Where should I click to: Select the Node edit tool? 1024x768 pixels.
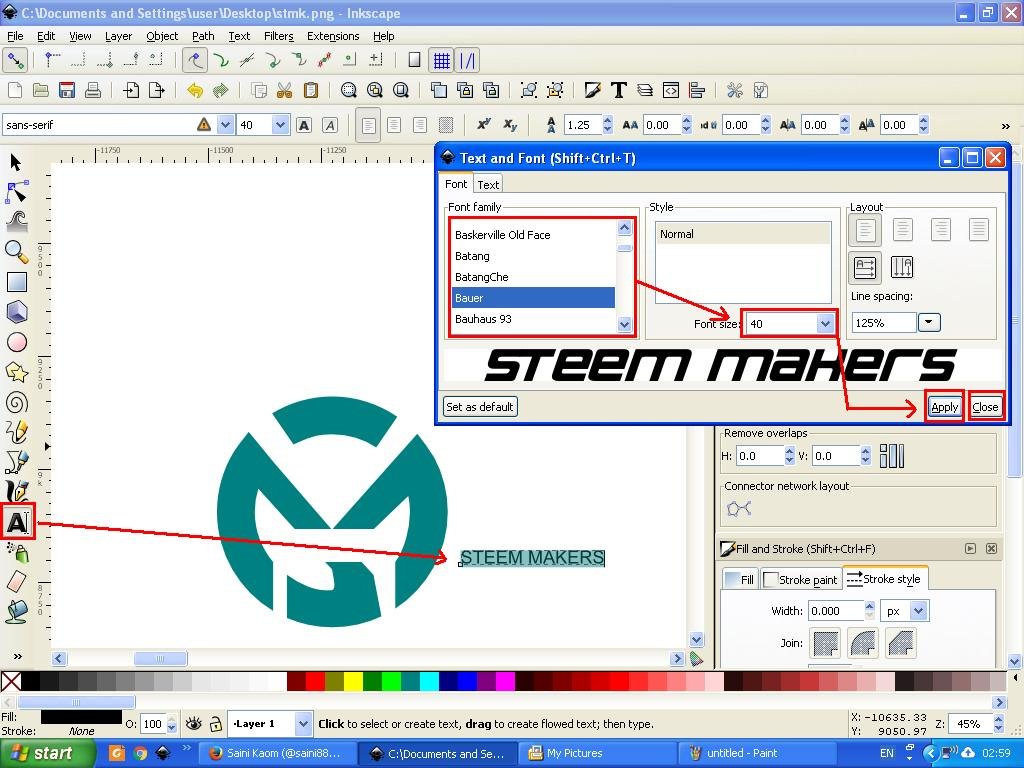pyautogui.click(x=16, y=192)
